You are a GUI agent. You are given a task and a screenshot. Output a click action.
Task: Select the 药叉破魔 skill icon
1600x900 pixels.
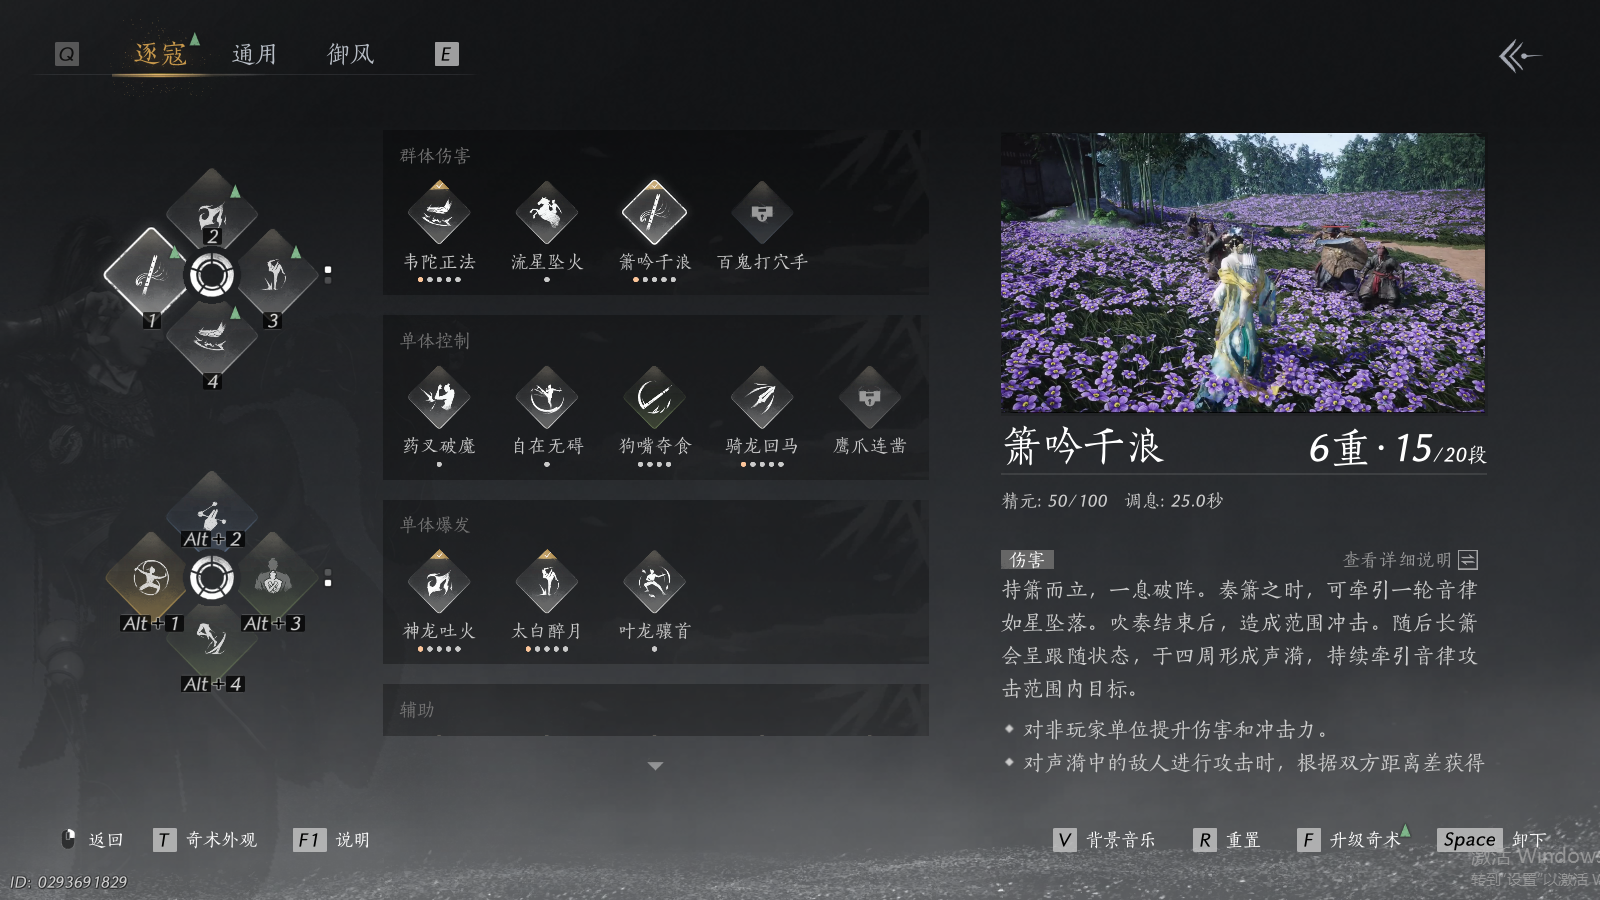tap(439, 398)
